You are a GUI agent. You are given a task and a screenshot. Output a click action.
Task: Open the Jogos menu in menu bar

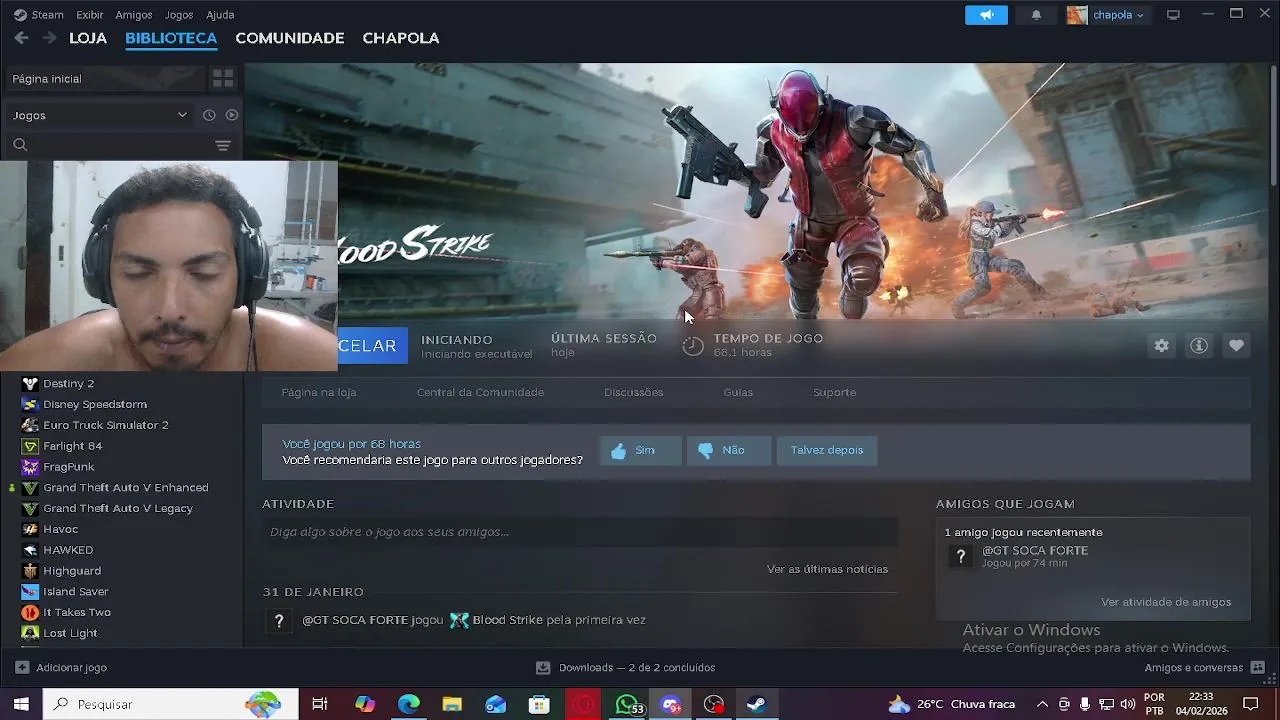point(179,15)
